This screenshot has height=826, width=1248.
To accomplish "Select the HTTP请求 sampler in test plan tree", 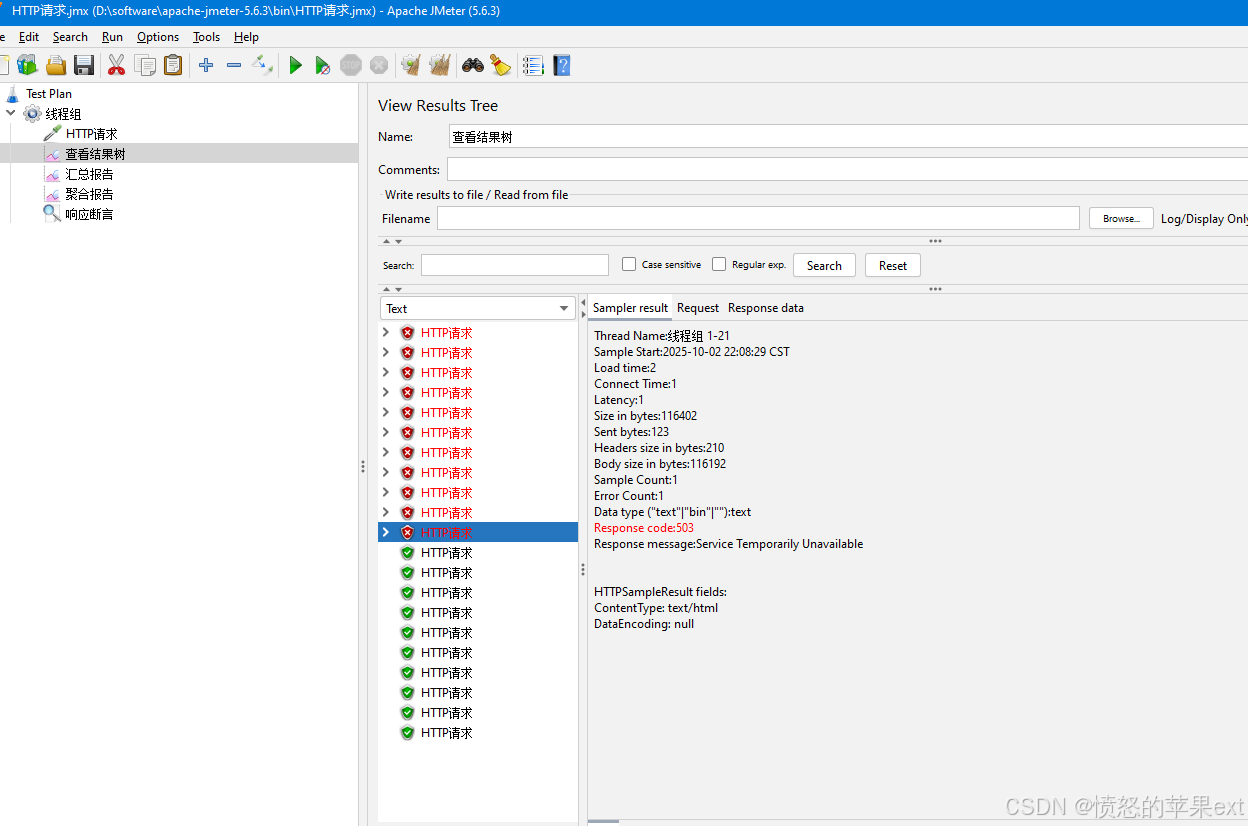I will pyautogui.click(x=92, y=134).
